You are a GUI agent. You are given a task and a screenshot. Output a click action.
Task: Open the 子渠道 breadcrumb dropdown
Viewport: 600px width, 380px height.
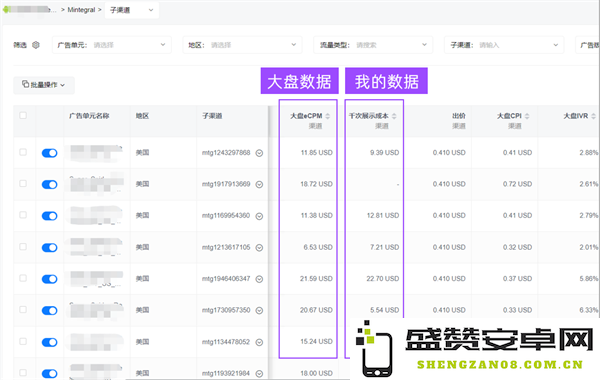coord(132,10)
